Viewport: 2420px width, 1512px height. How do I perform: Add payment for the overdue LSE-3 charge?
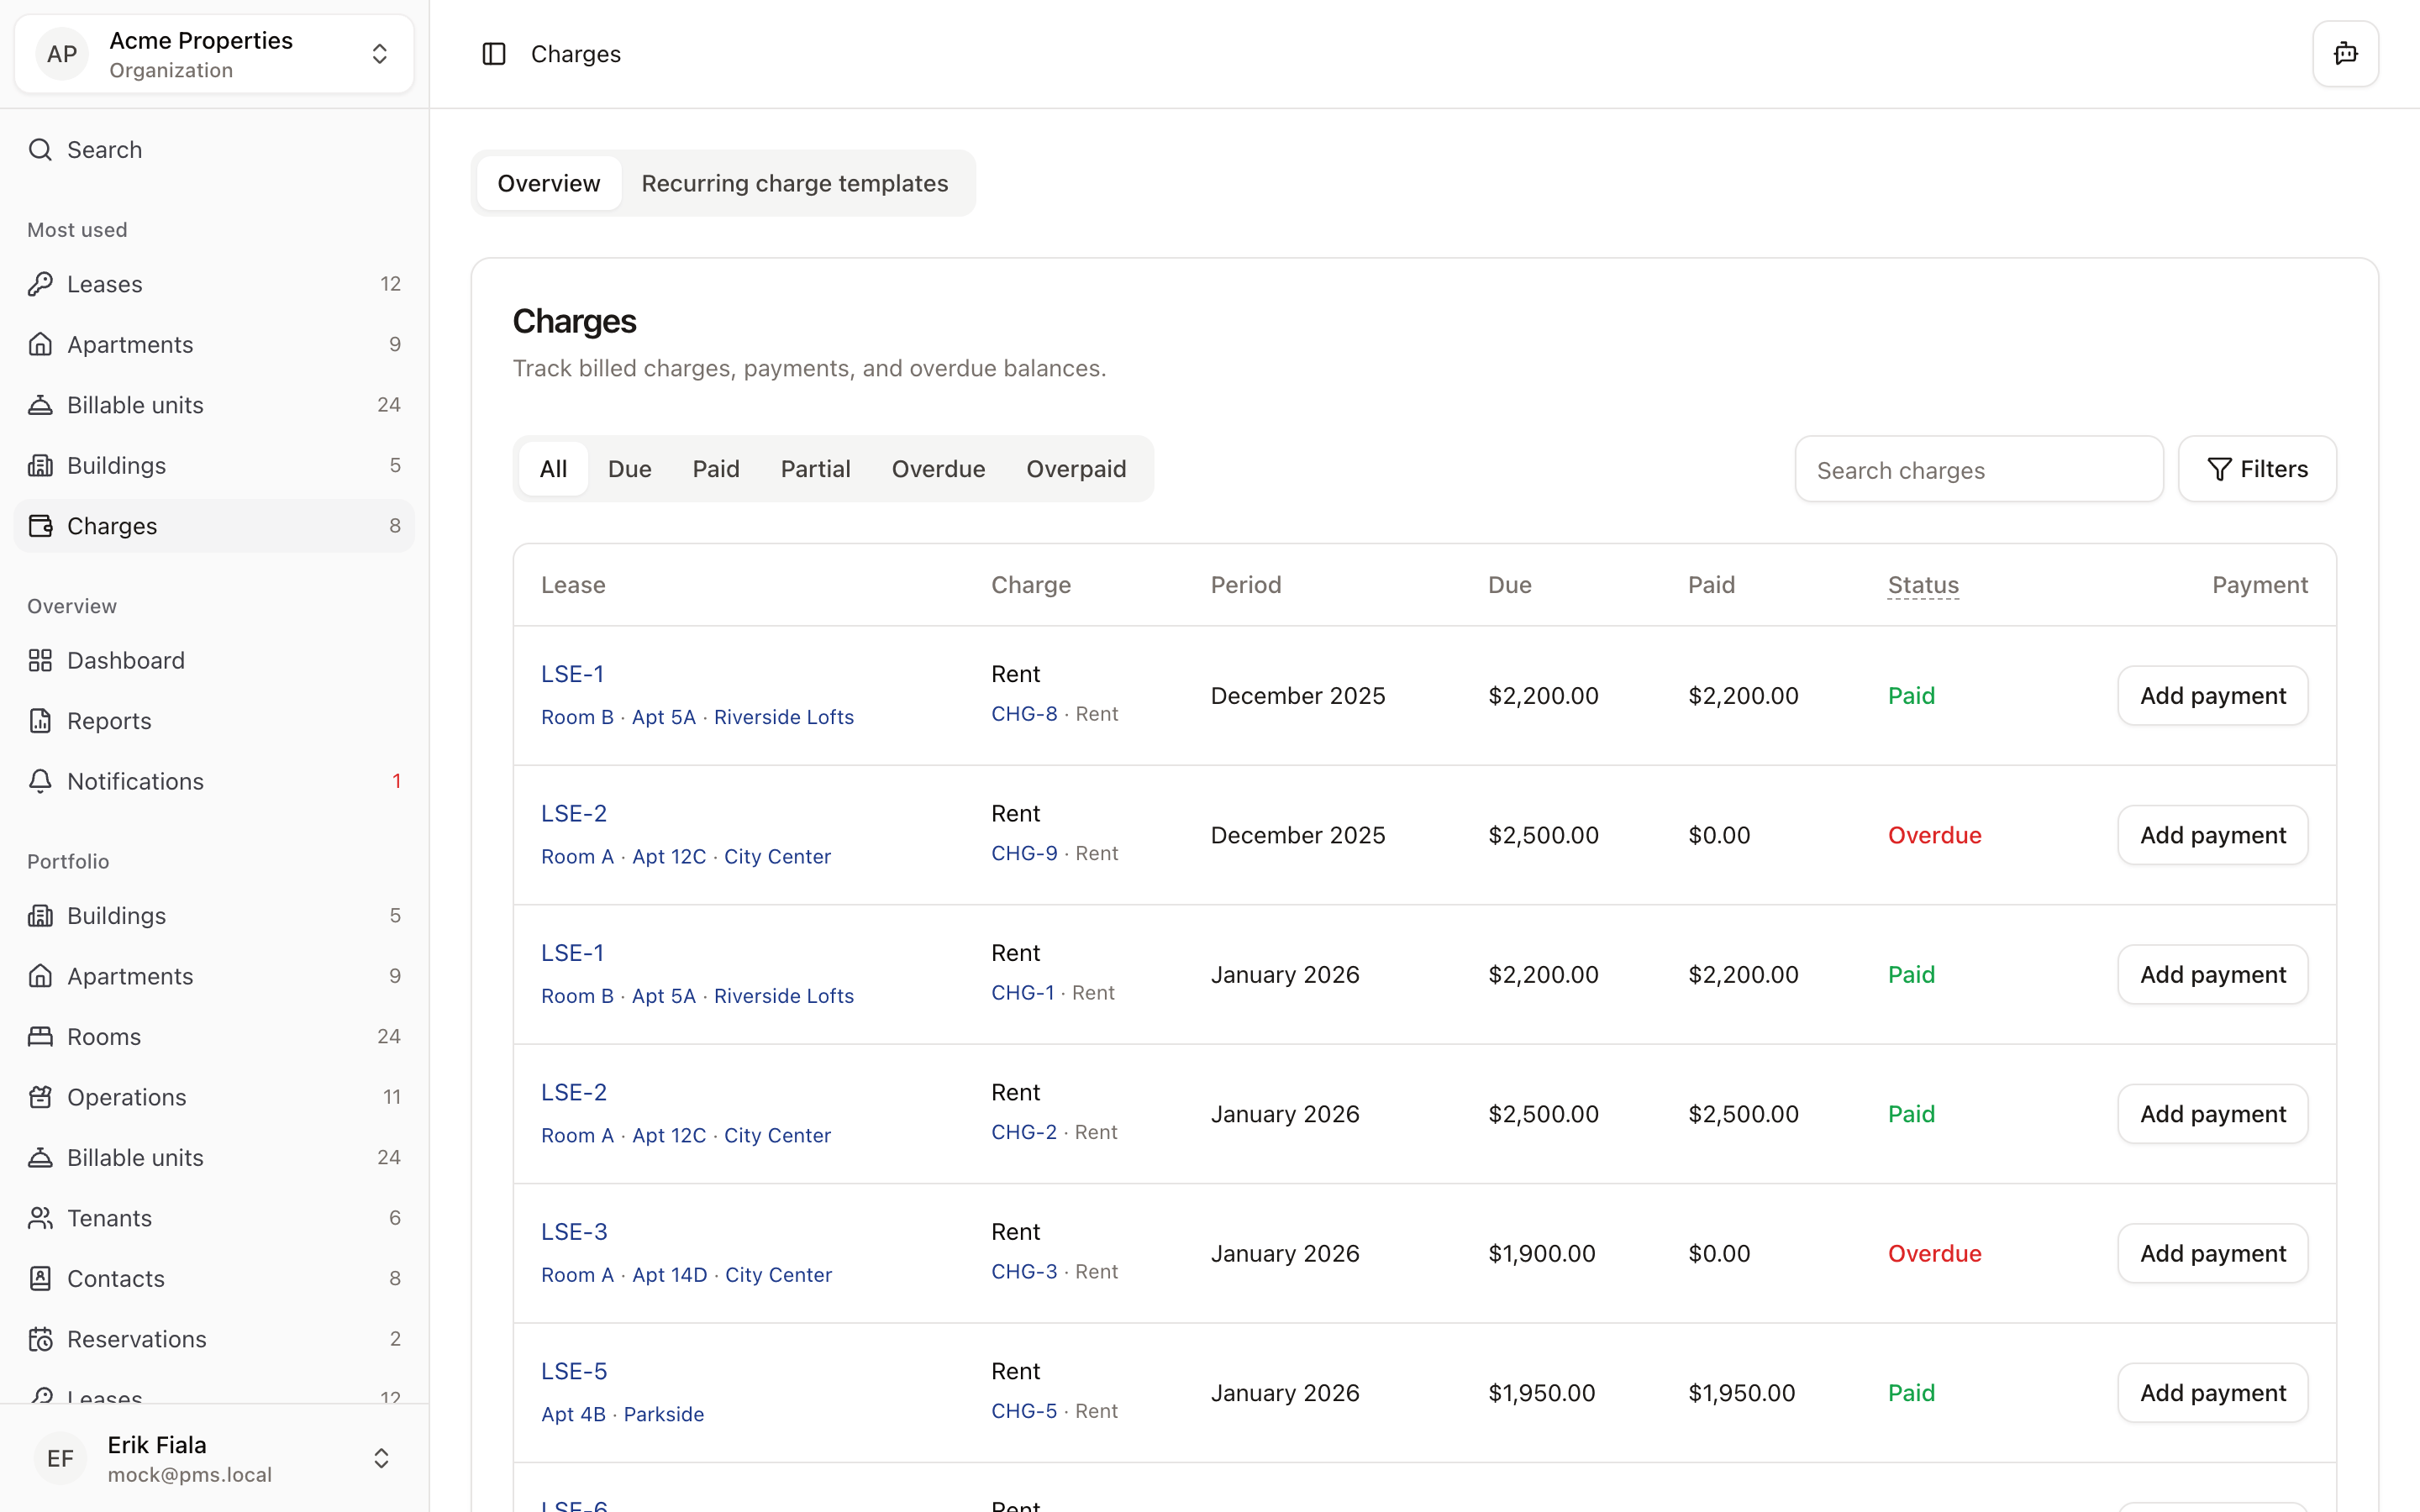pos(2211,1252)
